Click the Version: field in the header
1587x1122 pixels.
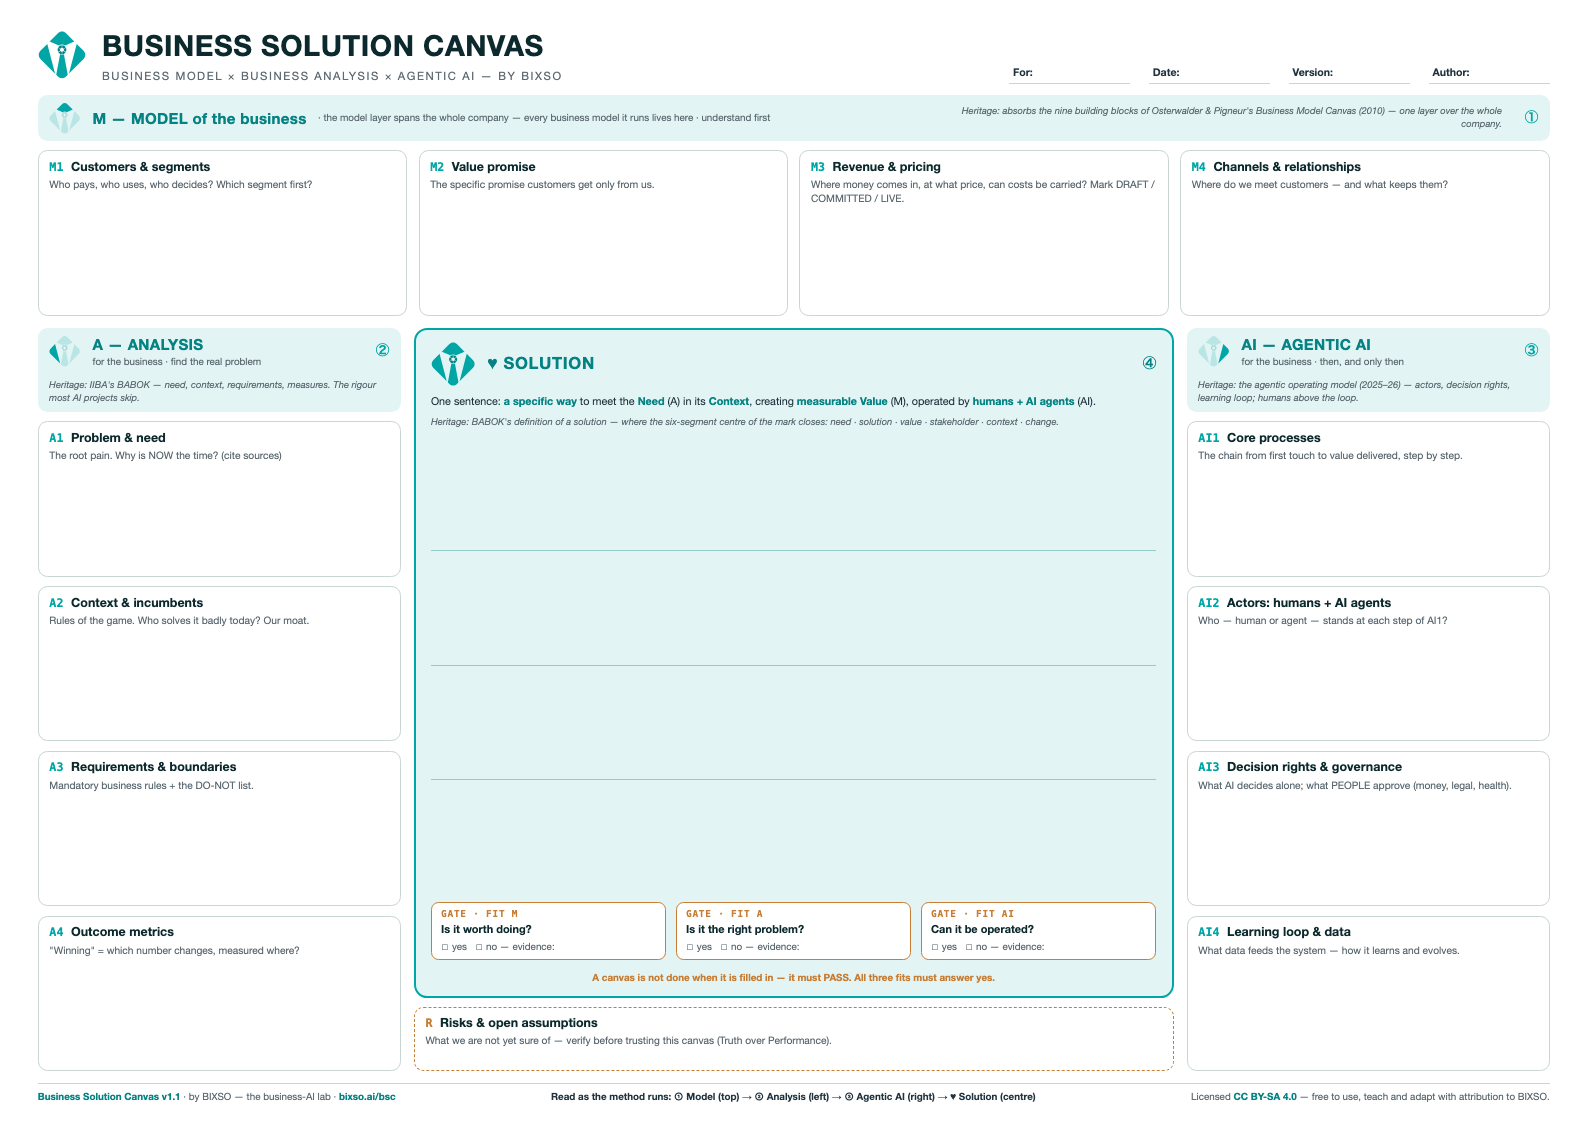(1350, 73)
